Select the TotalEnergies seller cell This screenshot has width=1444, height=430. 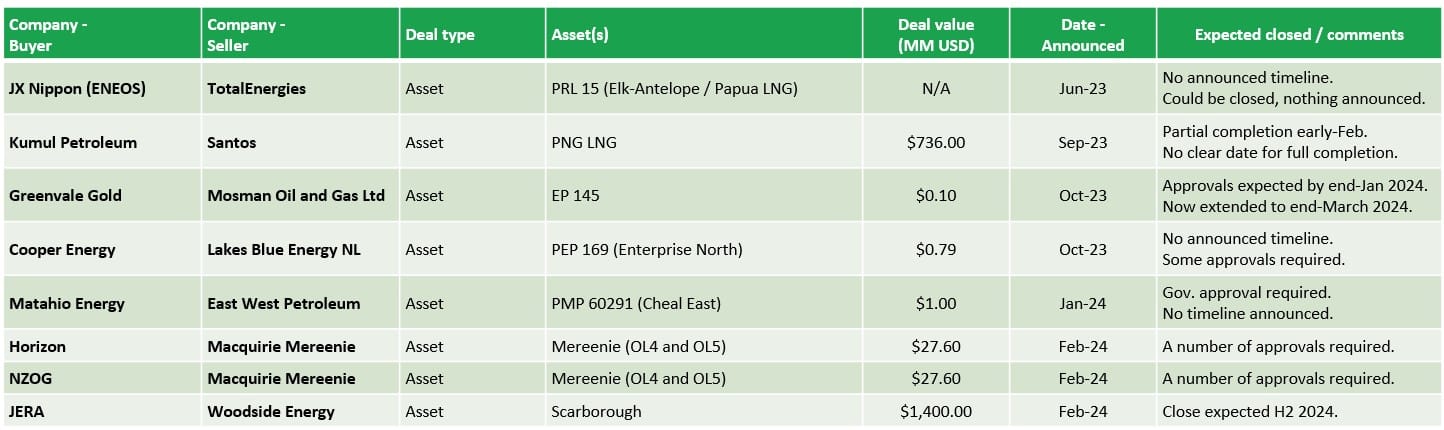[x=257, y=88]
